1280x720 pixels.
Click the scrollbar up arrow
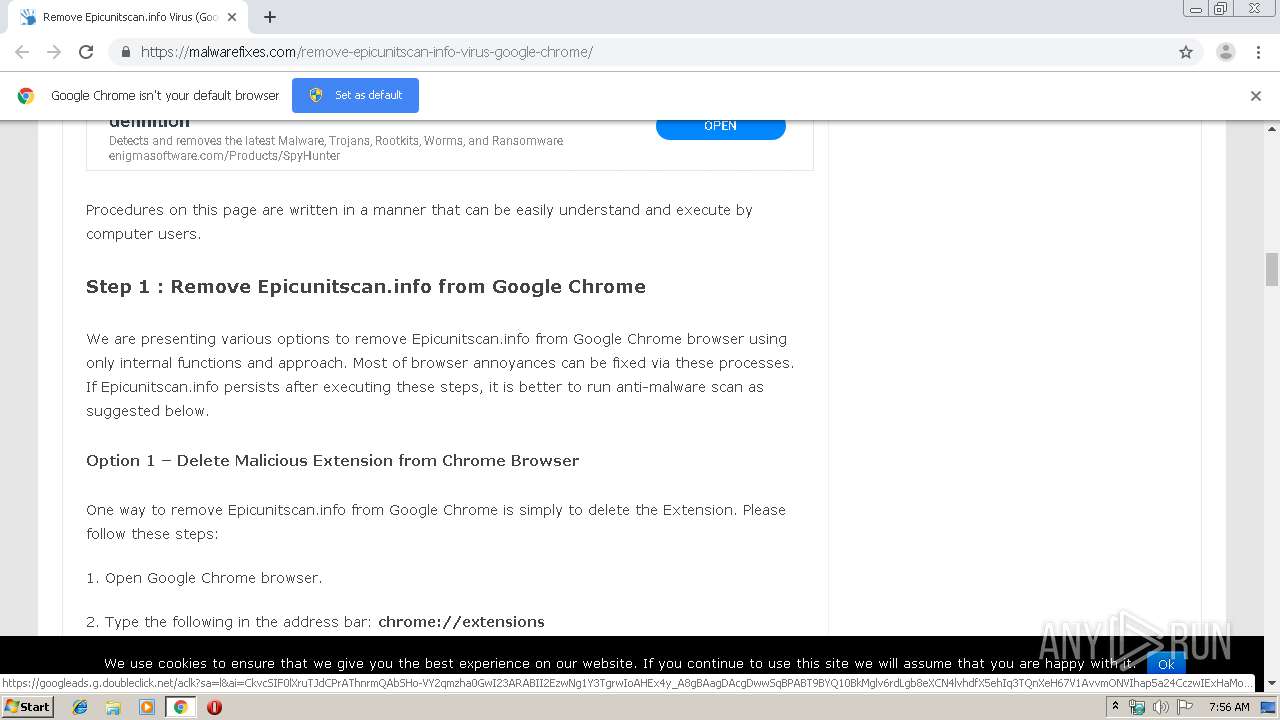(x=1272, y=128)
